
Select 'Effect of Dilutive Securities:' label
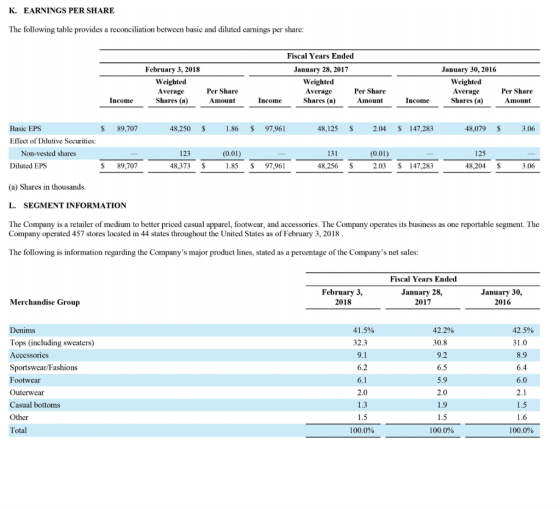(x=53, y=141)
